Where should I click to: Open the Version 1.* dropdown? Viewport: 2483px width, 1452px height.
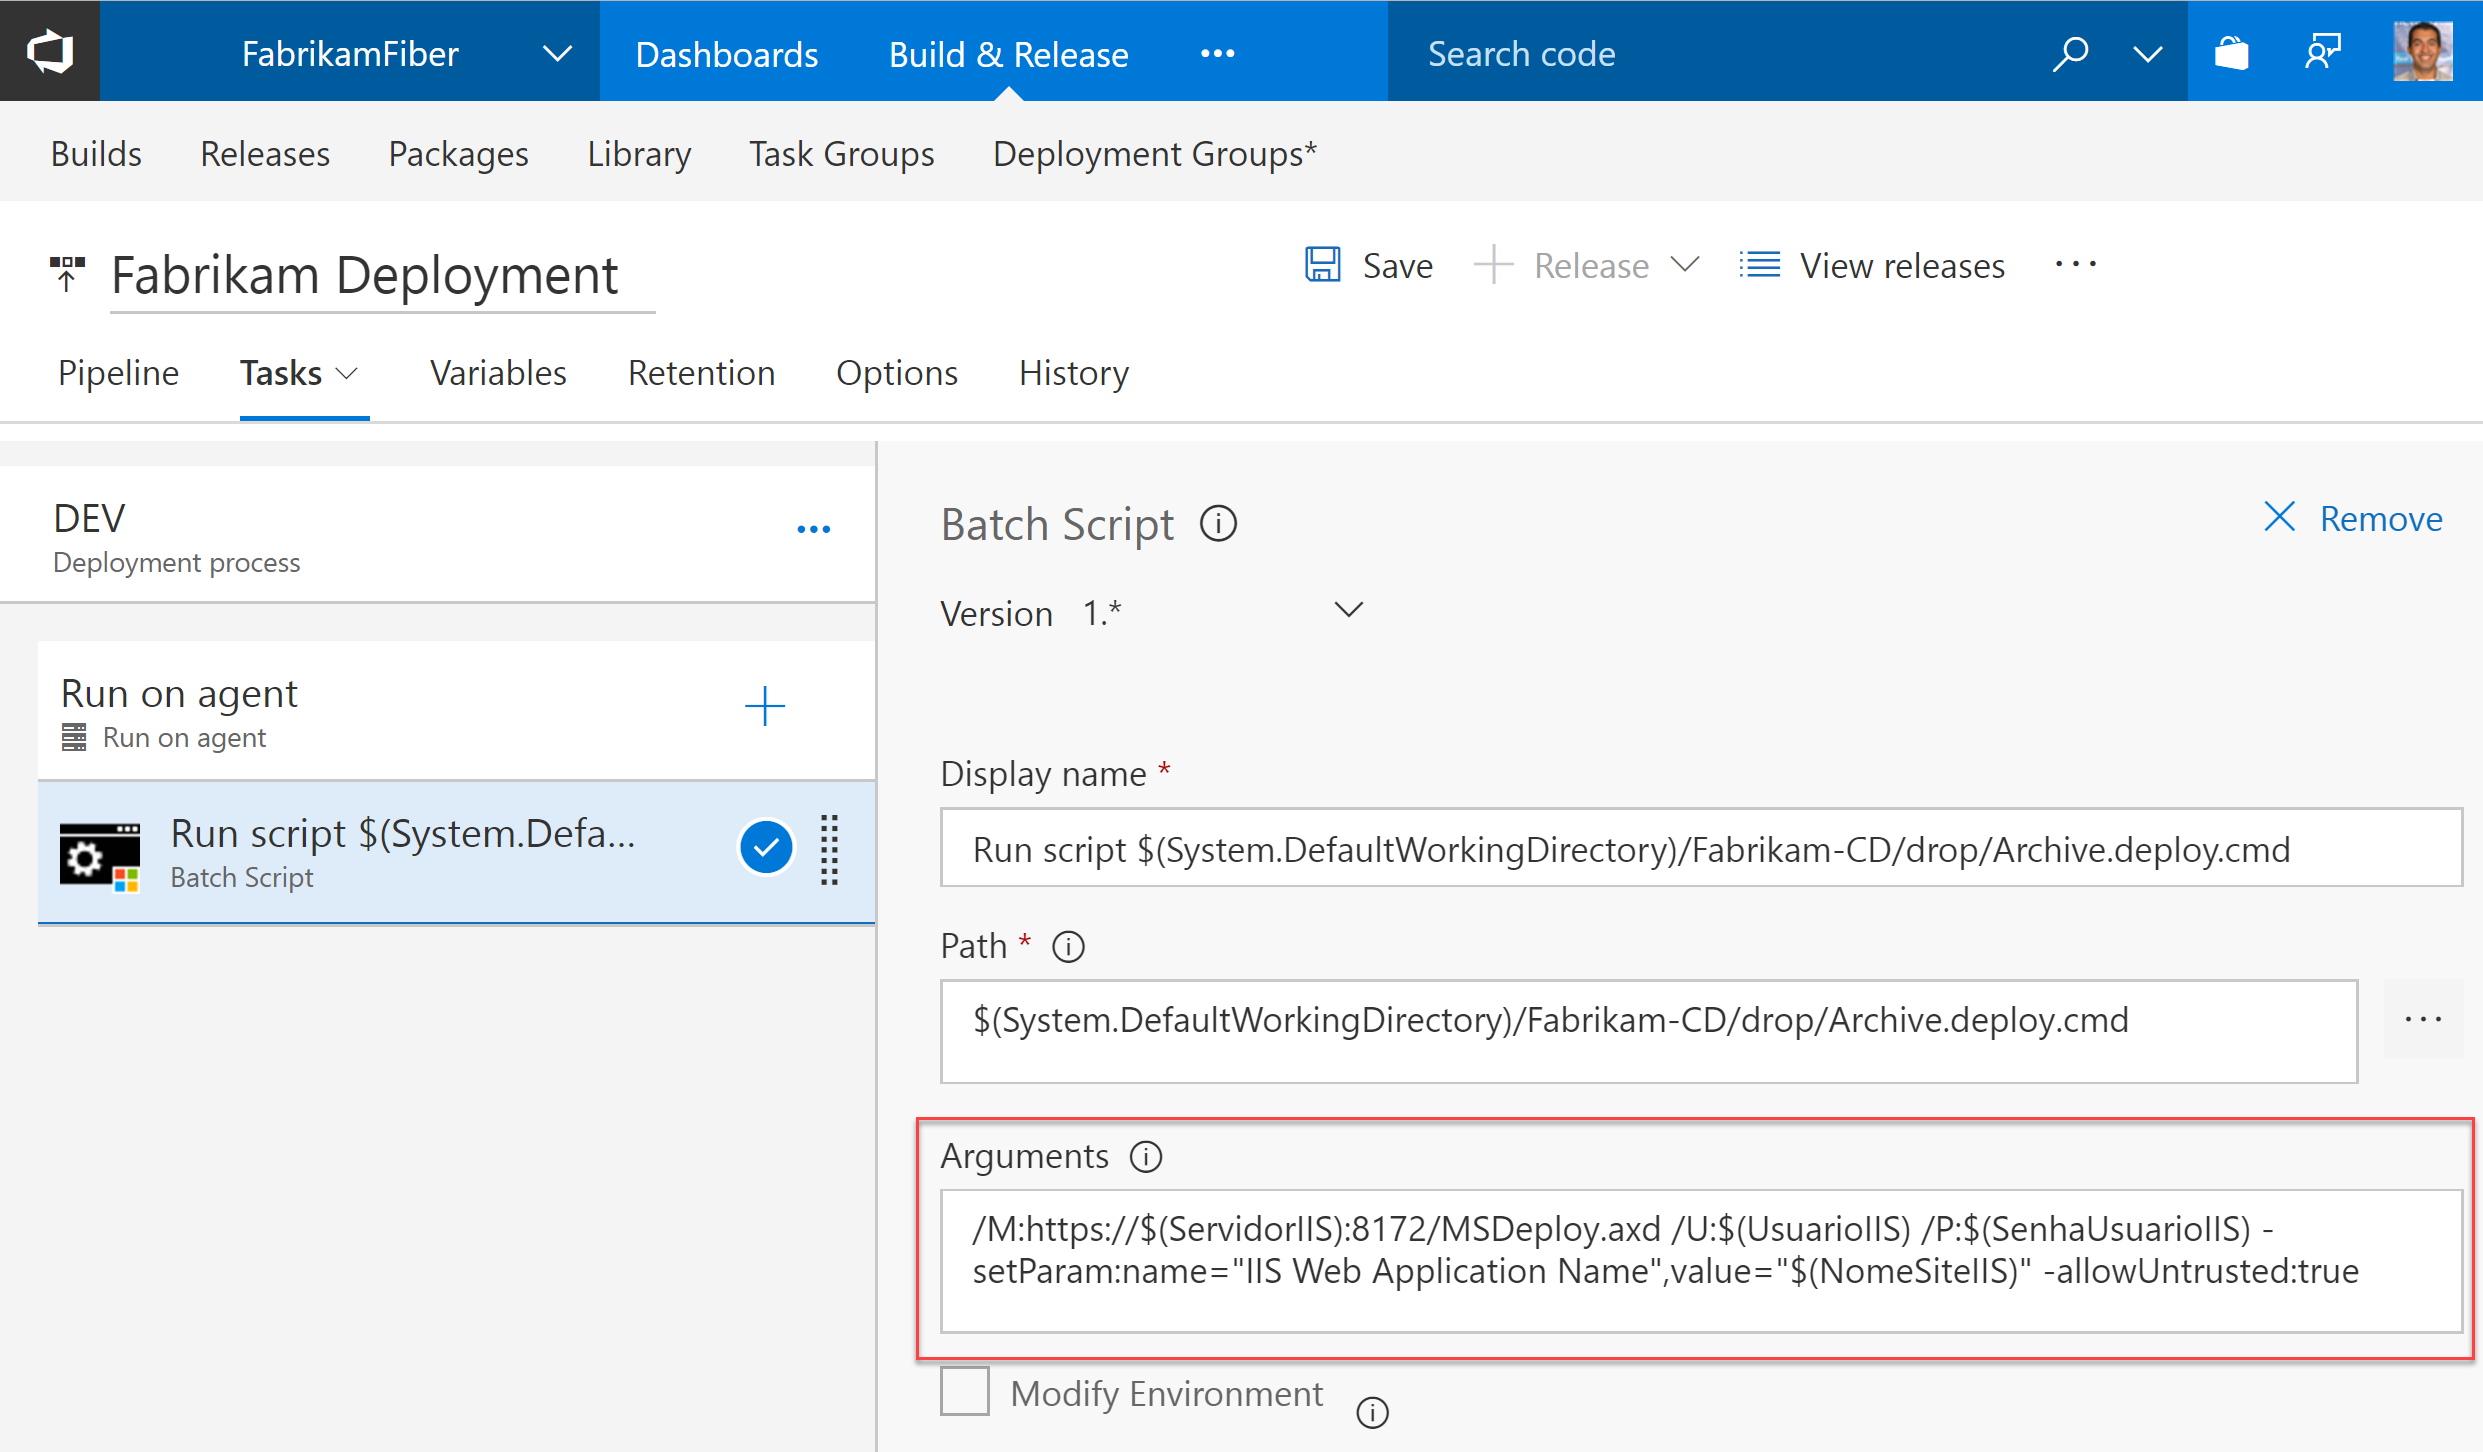point(1222,612)
